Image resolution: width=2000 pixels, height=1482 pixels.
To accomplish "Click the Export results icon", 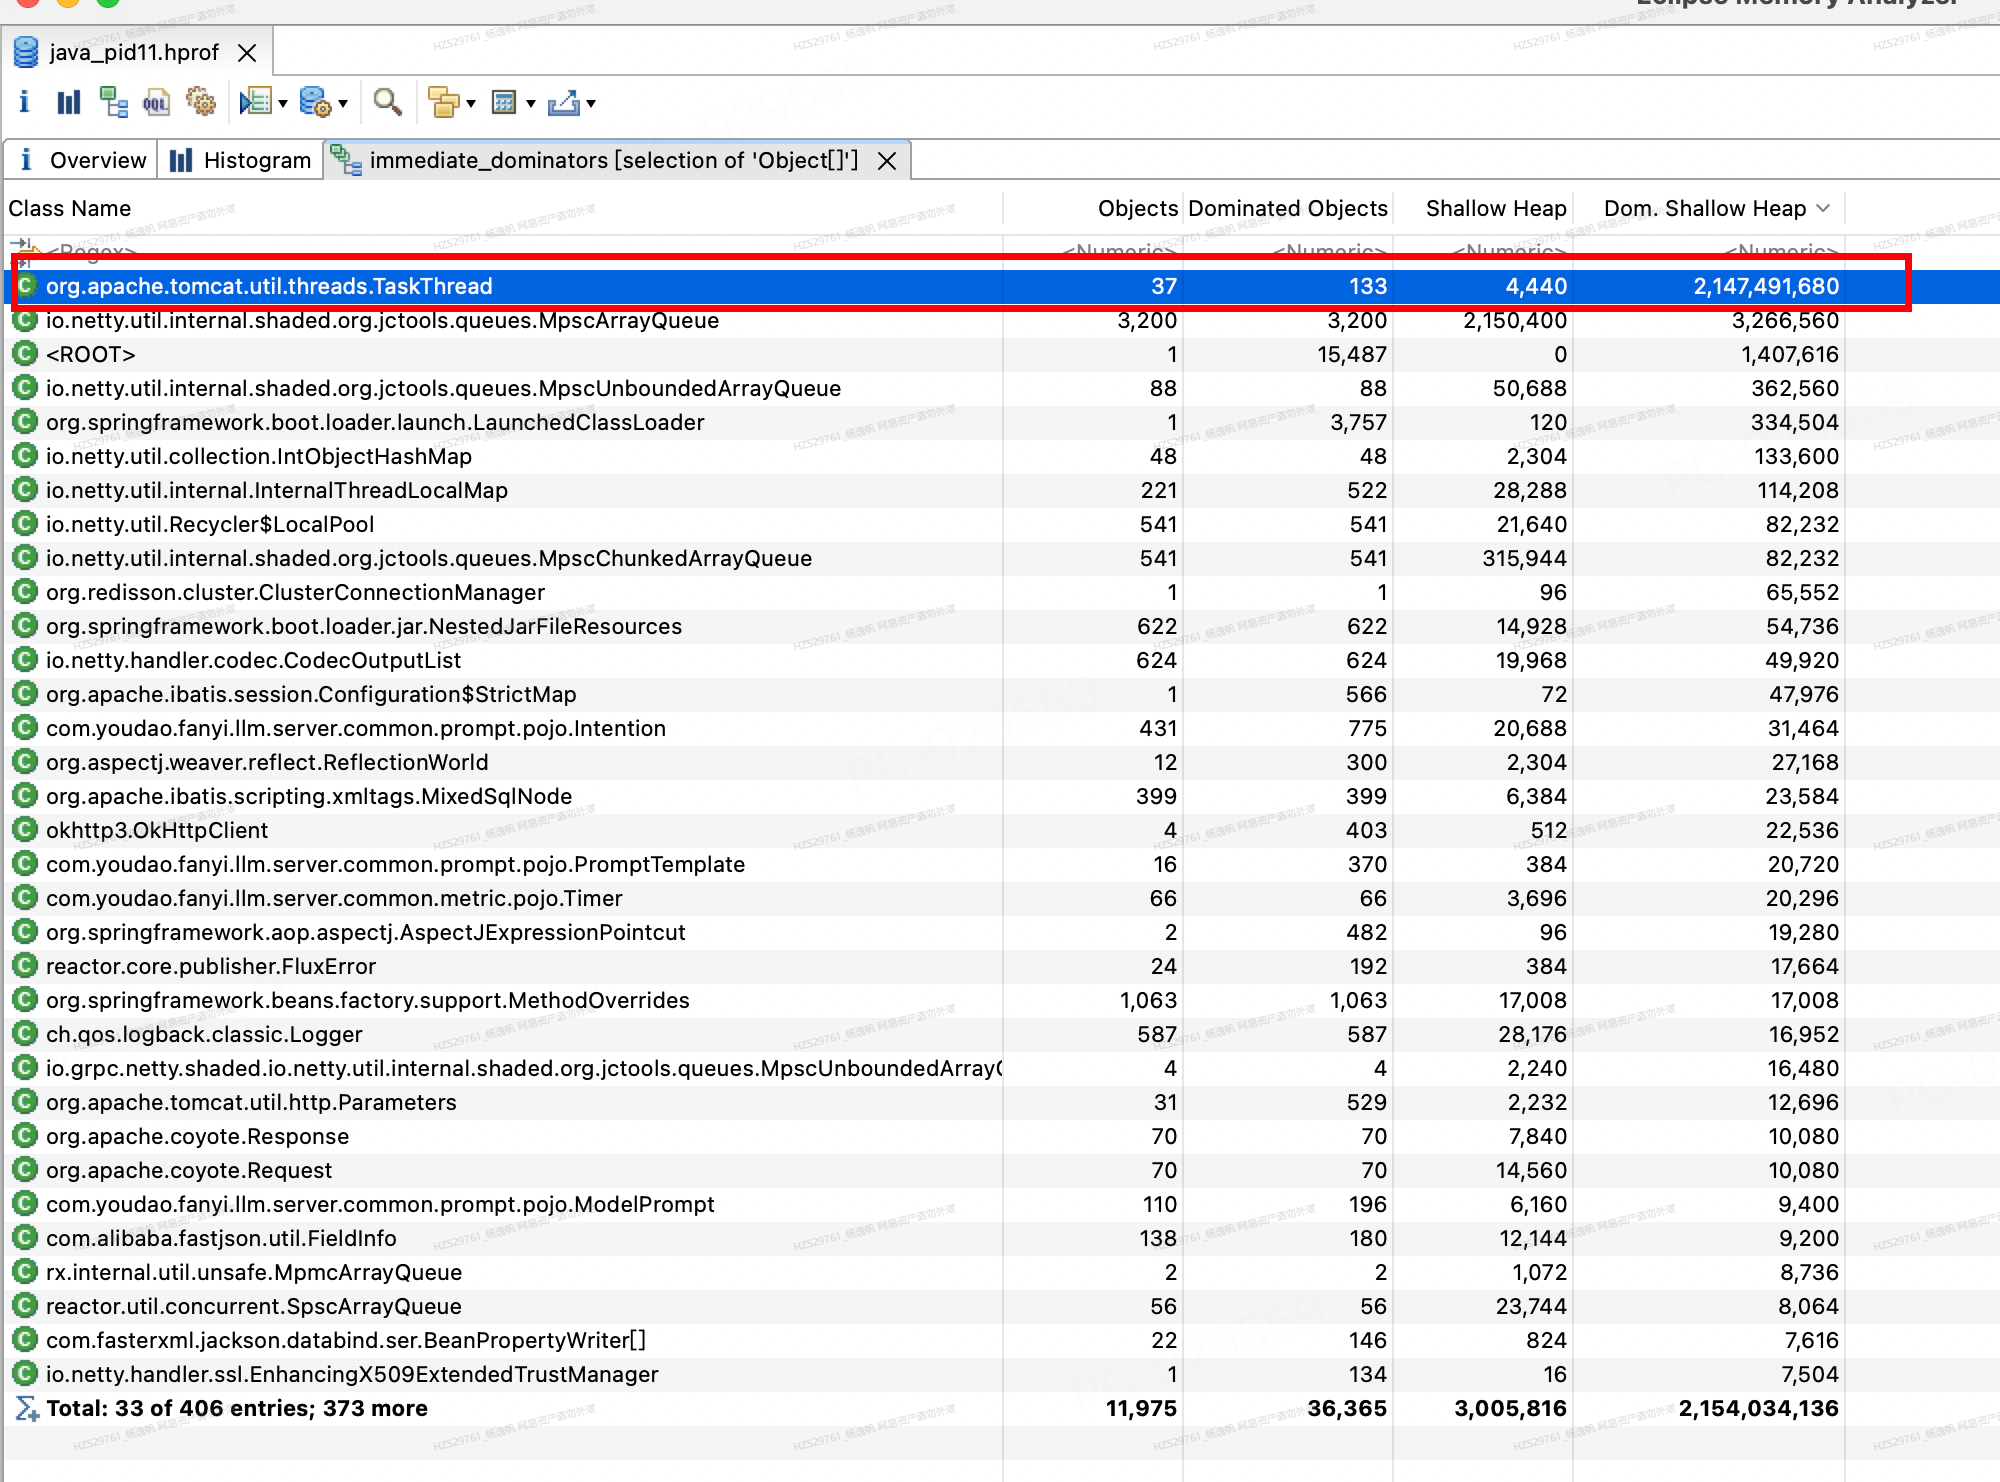I will (x=564, y=102).
